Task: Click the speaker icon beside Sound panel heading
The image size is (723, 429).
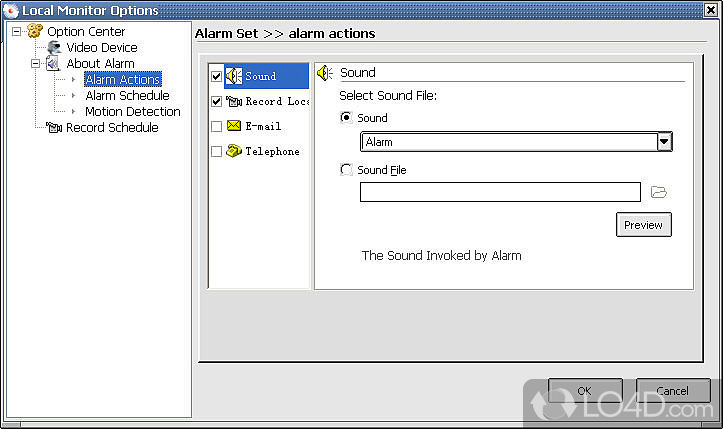Action: tap(325, 72)
